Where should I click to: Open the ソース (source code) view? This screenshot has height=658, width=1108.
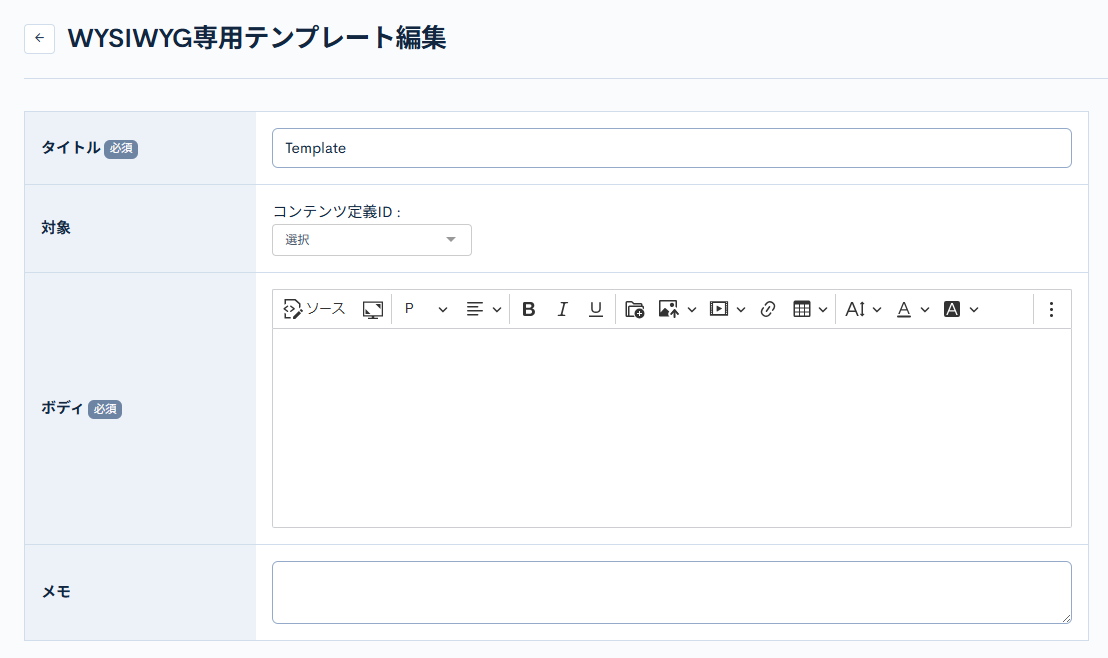tap(311, 309)
